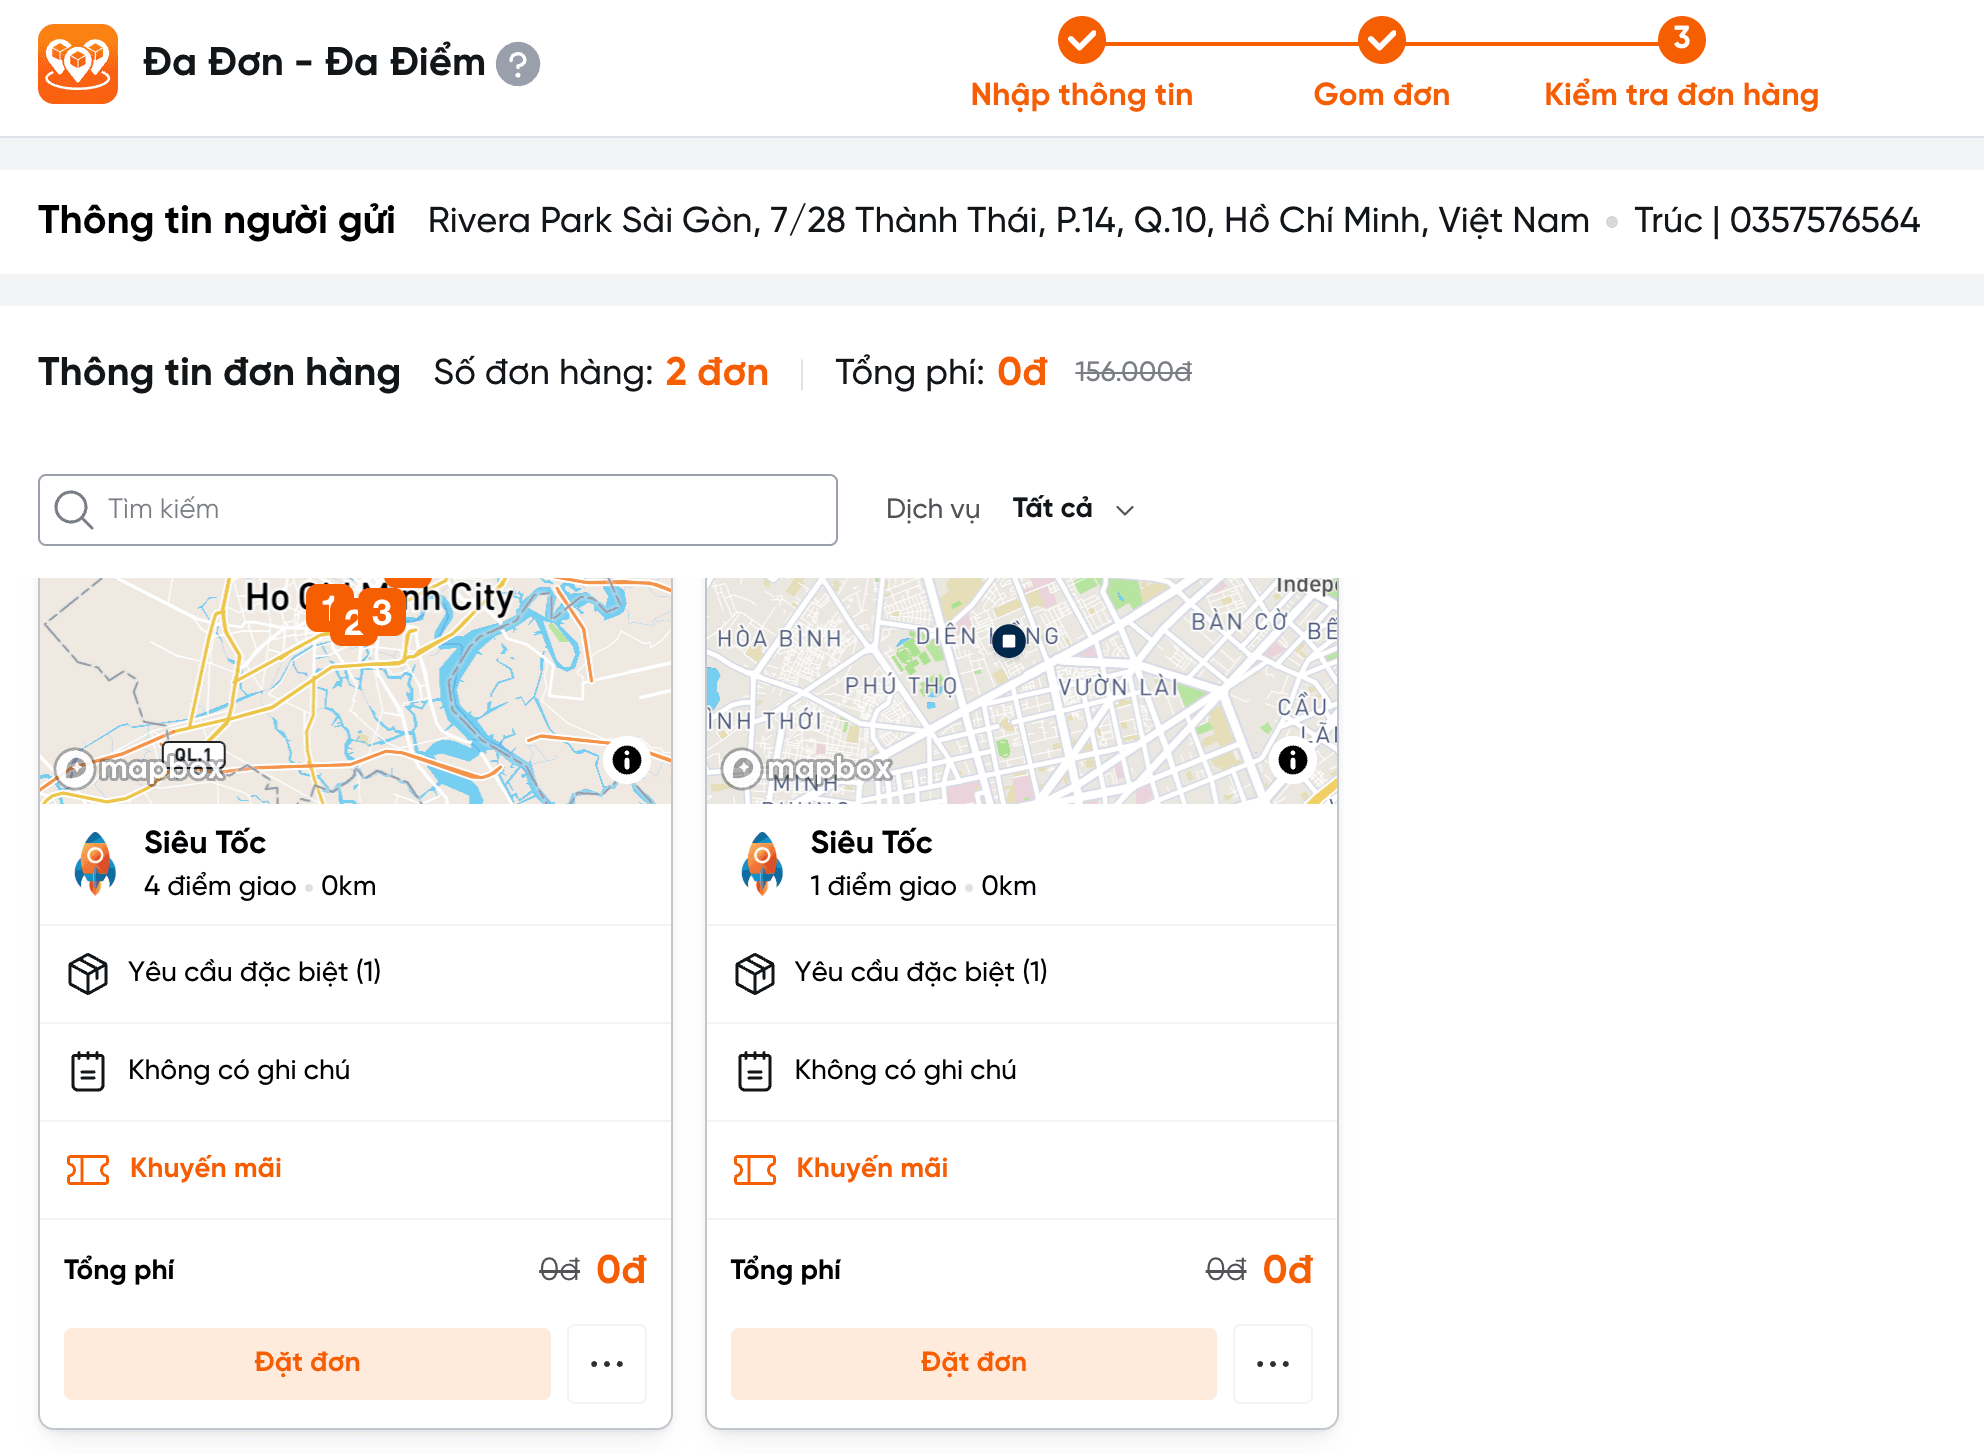Open 'Khuyến mãi' on the second order
The image size is (1984, 1454).
coord(871,1168)
